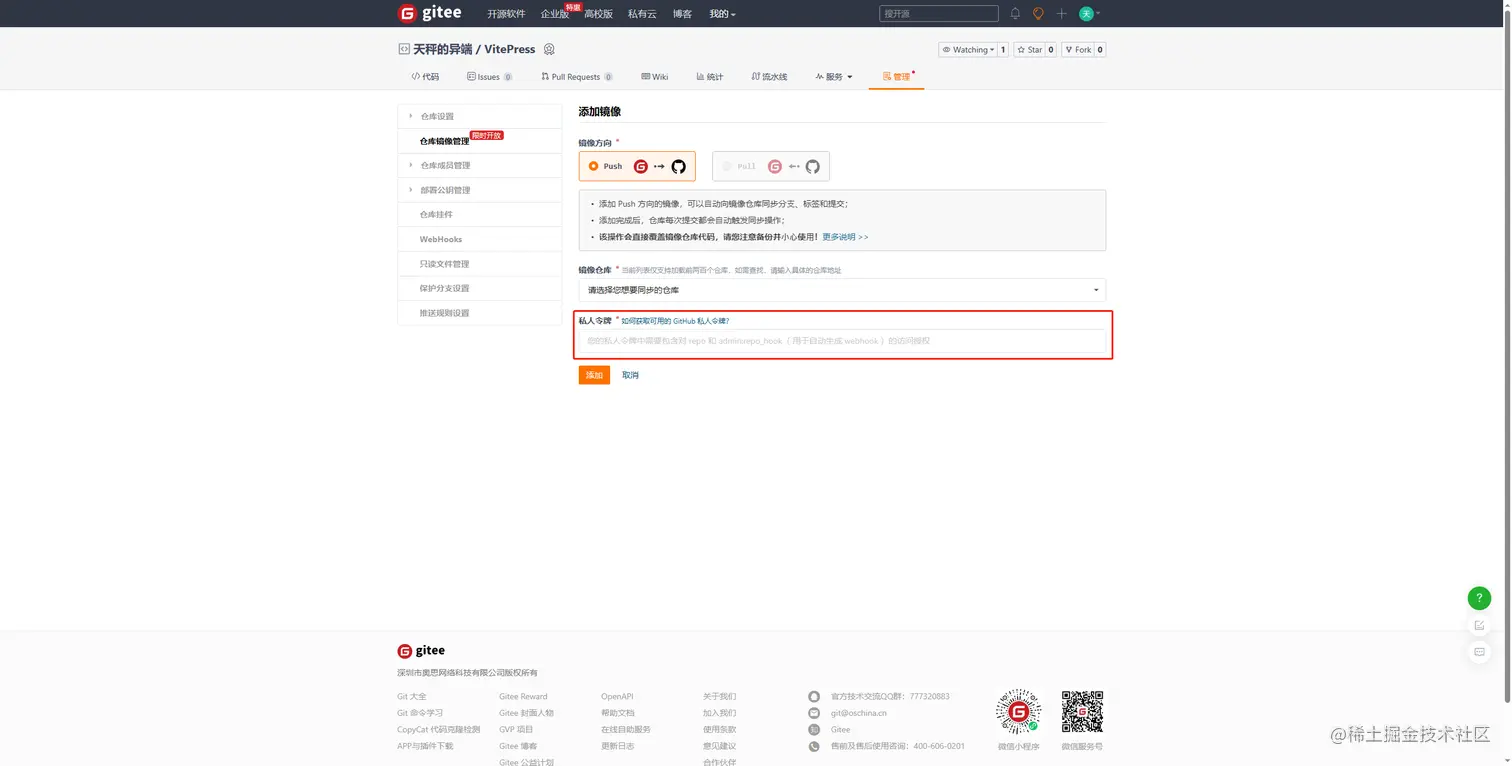The width and height of the screenshot is (1512, 766).
Task: Open your profile via the avatar icon
Action: (x=1087, y=13)
